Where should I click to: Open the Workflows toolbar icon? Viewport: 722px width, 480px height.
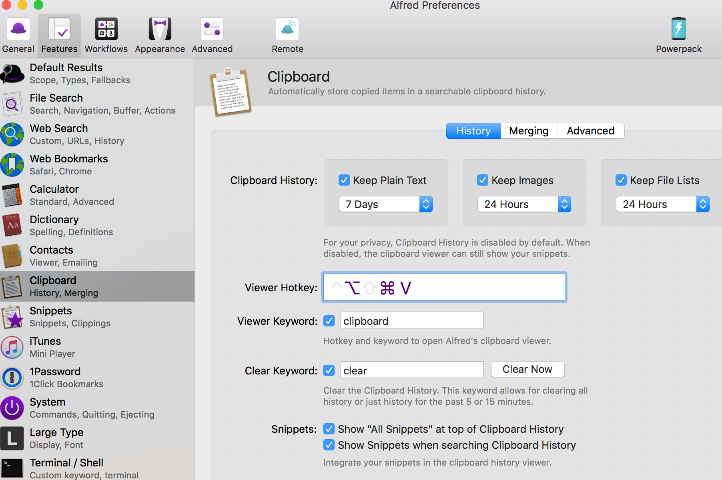(106, 29)
